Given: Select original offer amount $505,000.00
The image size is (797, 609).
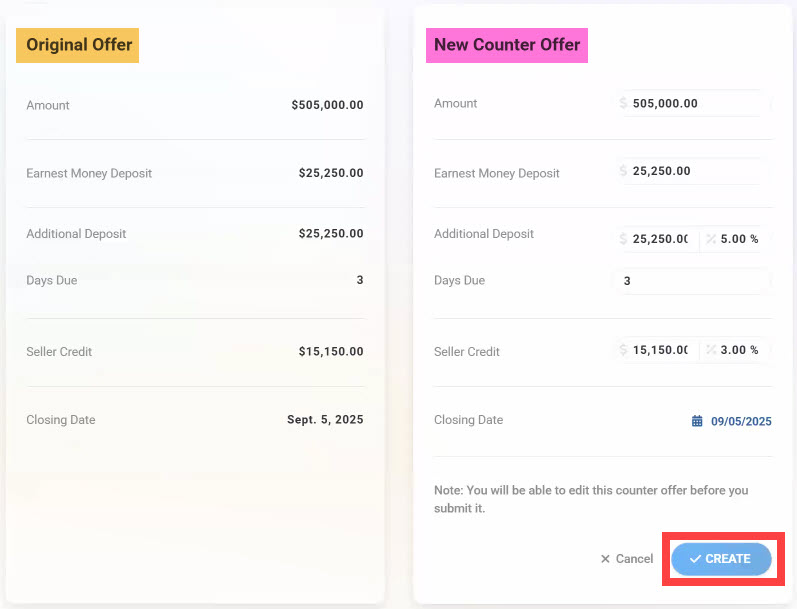Looking at the screenshot, I should [327, 105].
